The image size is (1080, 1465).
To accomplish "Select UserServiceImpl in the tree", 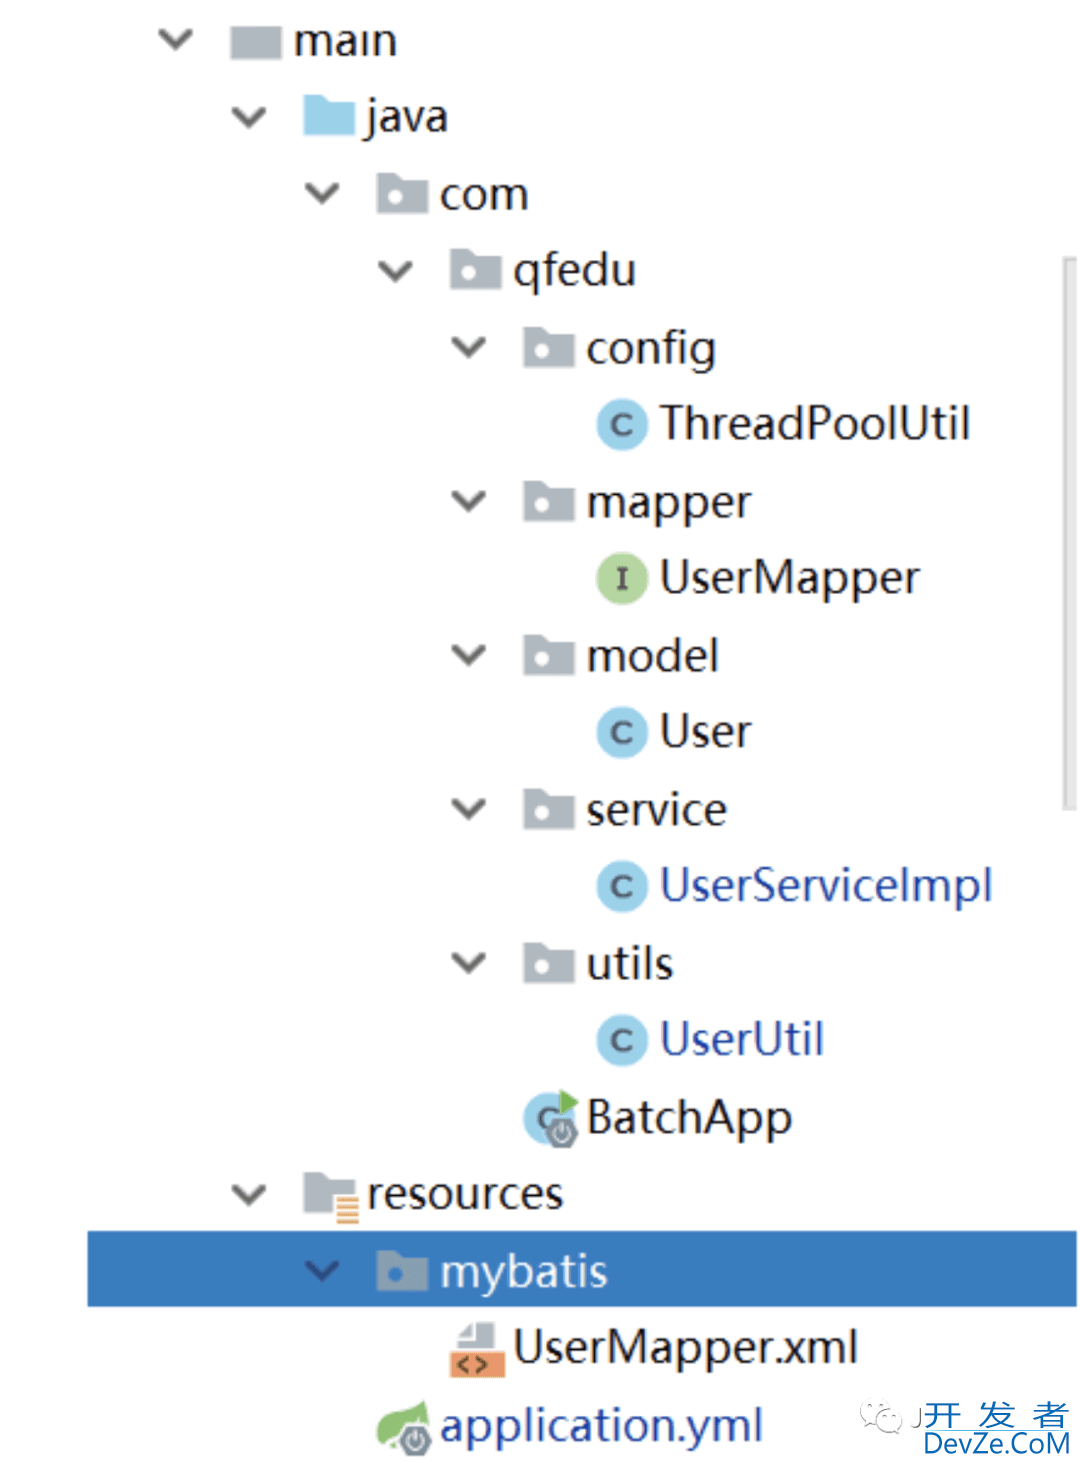I will (x=825, y=886).
